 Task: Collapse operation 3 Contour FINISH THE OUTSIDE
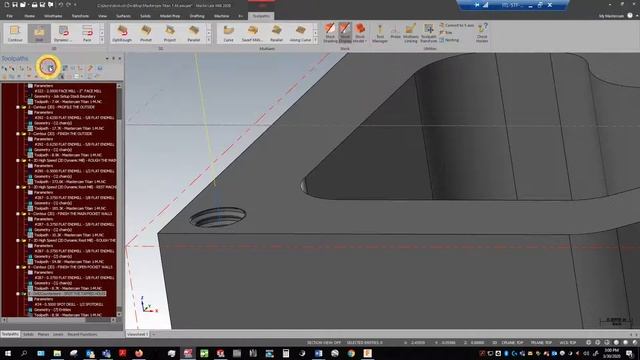pyautogui.click(x=18, y=134)
